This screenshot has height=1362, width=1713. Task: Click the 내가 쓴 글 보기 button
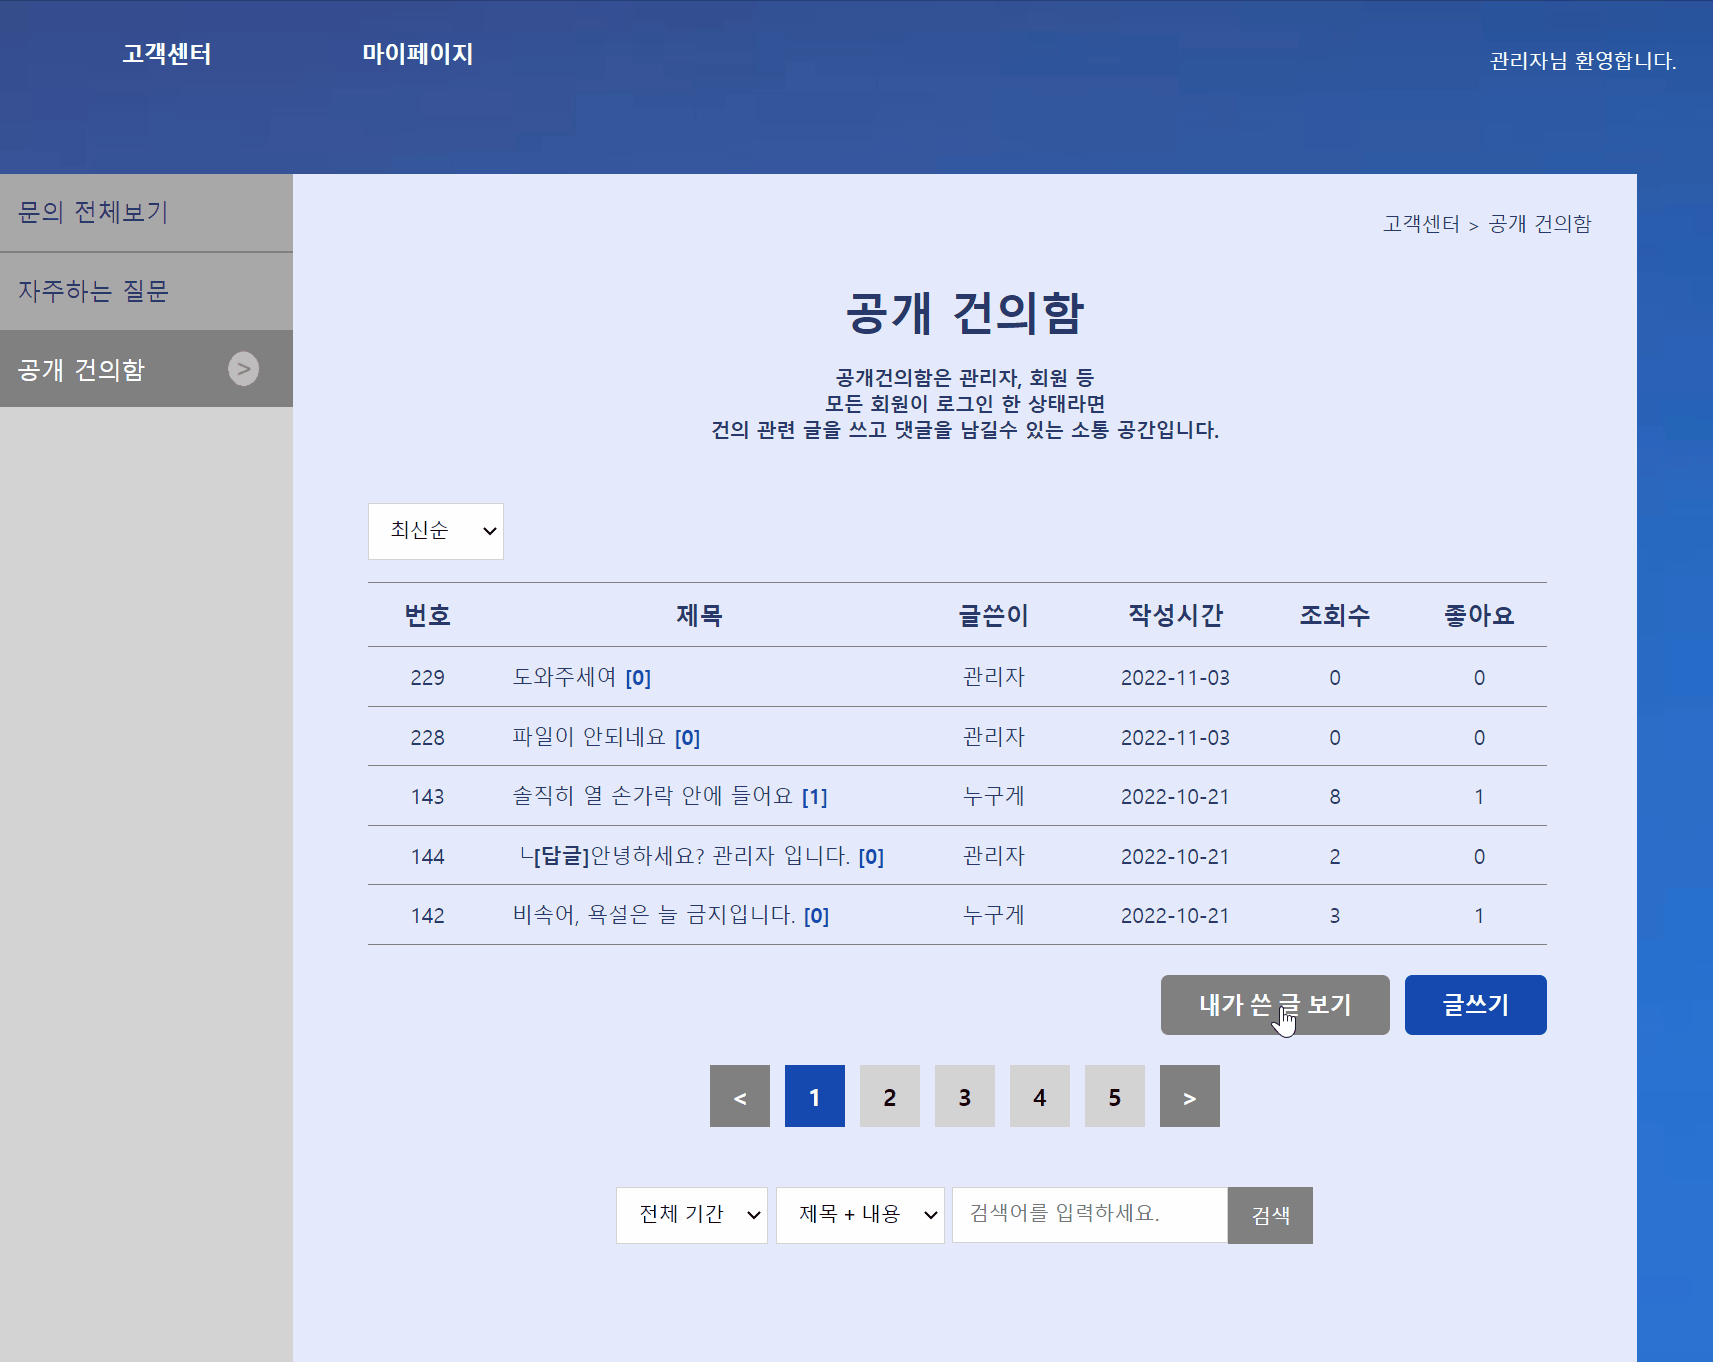(x=1274, y=1004)
